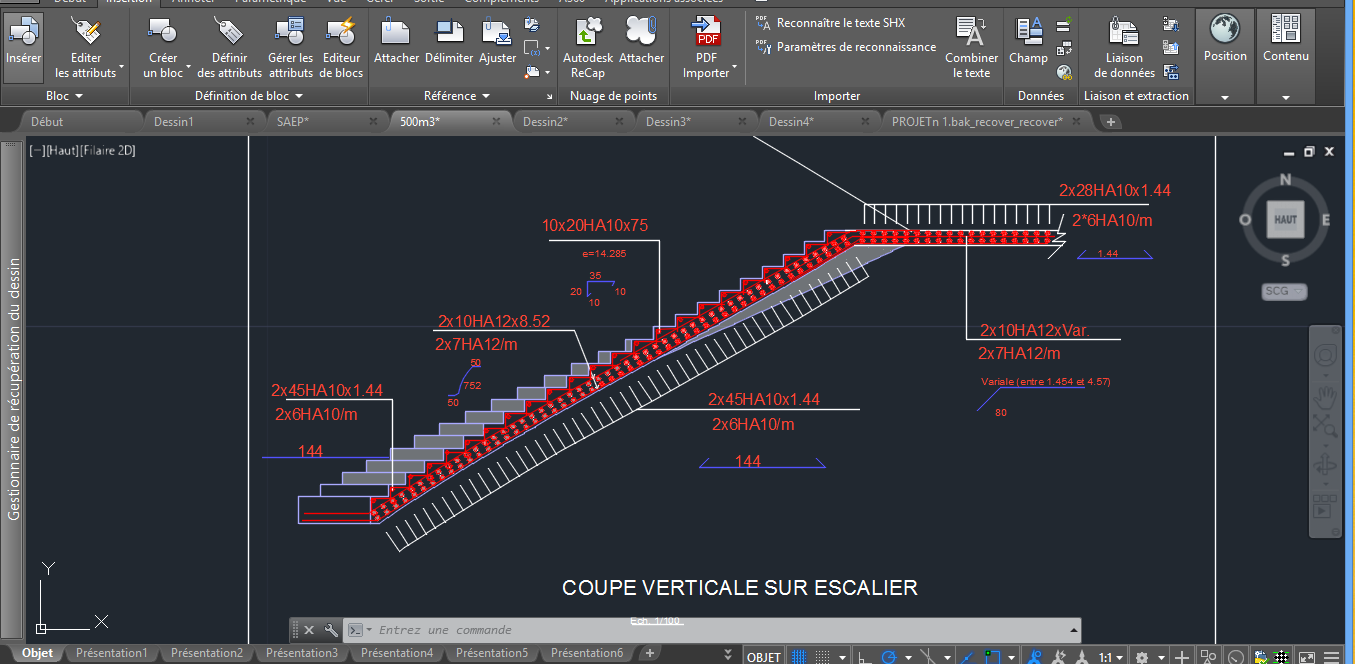
Task: Toggle OBJET model space button
Action: [764, 657]
